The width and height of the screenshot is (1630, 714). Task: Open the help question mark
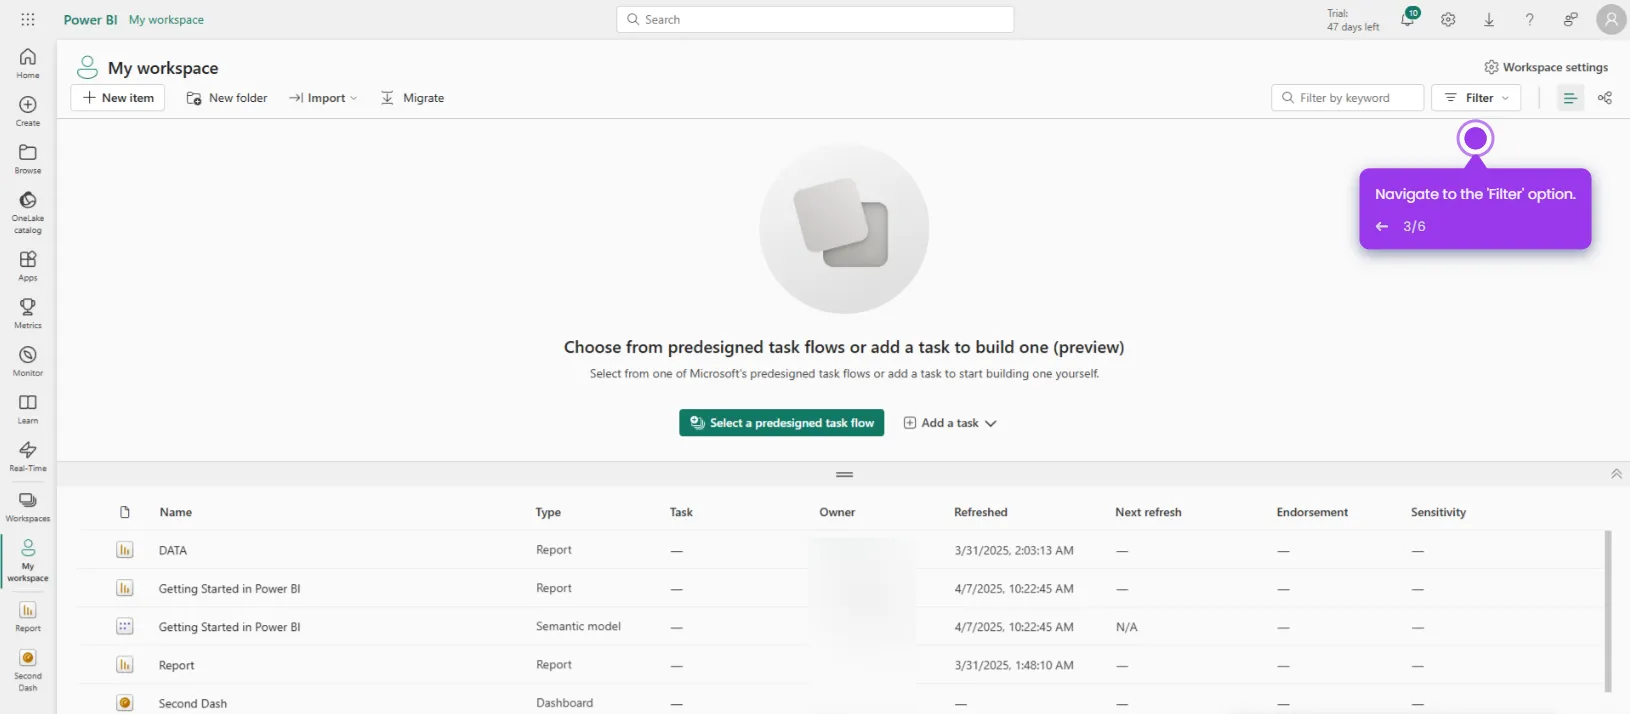(x=1529, y=19)
